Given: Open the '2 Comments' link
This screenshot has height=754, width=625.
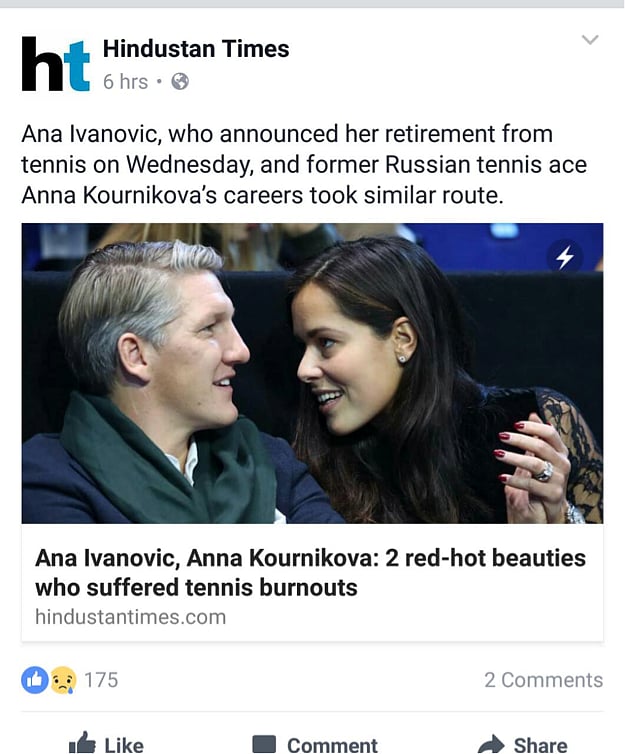Looking at the screenshot, I should coord(543,680).
